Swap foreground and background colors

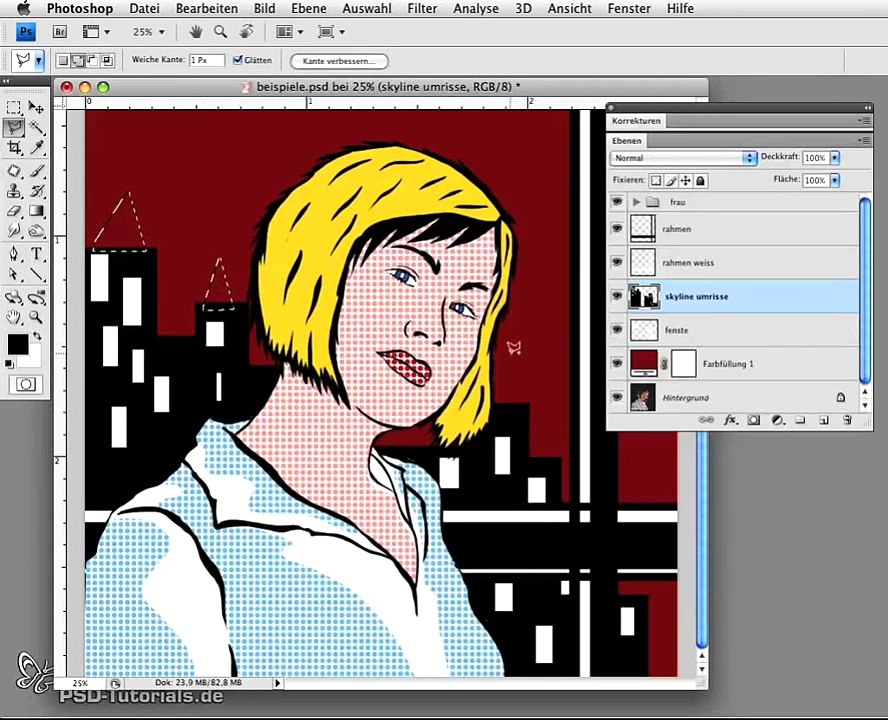pos(37,336)
